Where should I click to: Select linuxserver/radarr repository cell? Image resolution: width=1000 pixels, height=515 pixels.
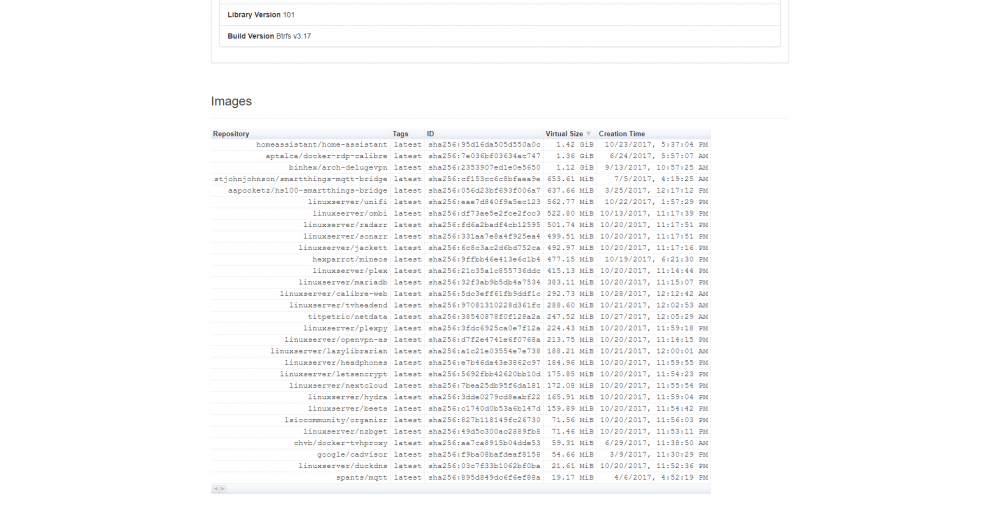click(345, 225)
